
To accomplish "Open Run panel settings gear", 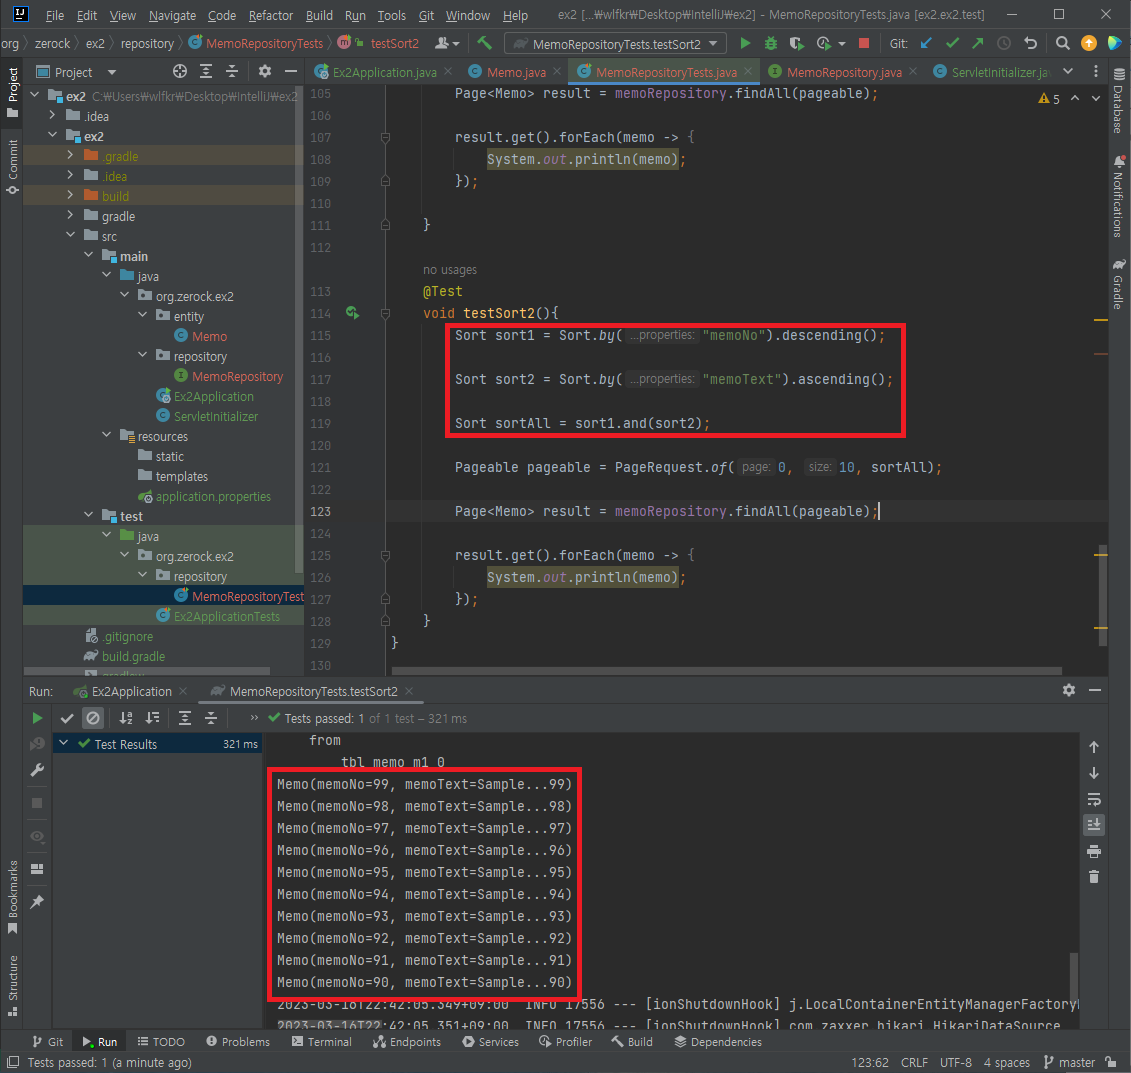I will pyautogui.click(x=1068, y=690).
